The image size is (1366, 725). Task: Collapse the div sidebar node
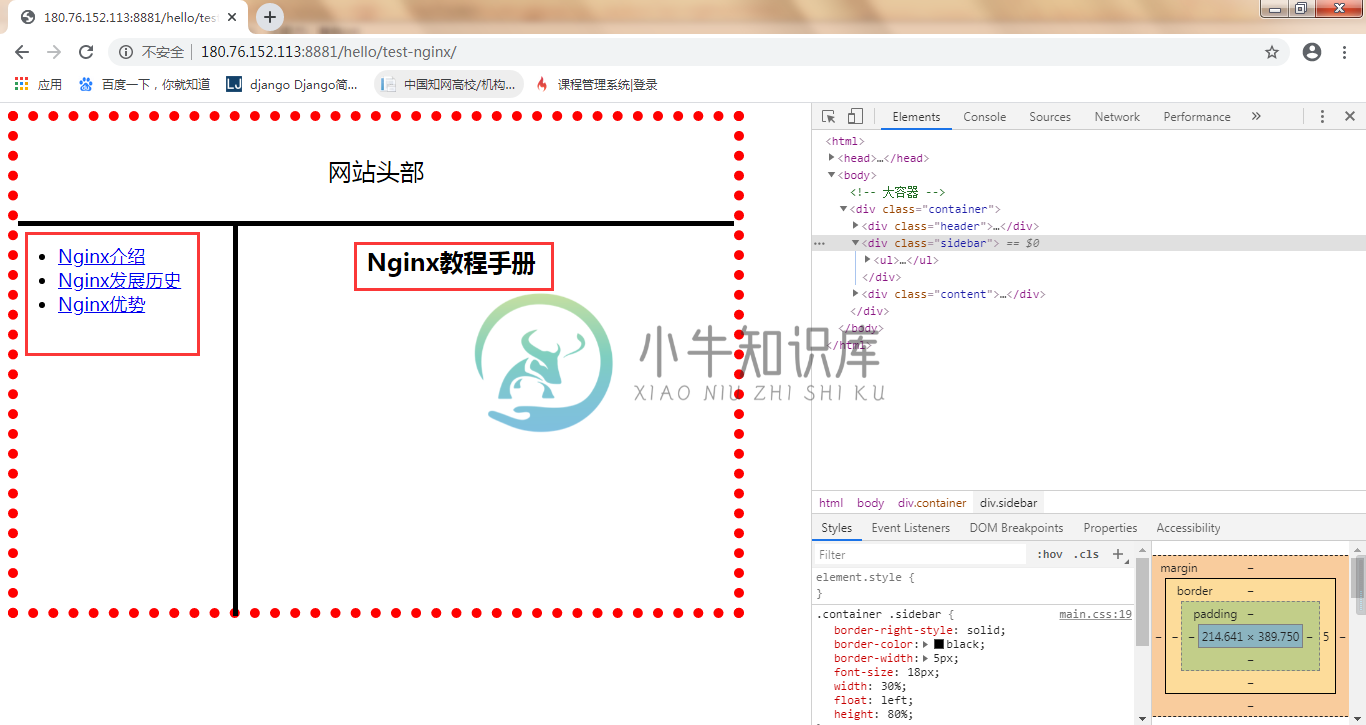click(856, 243)
